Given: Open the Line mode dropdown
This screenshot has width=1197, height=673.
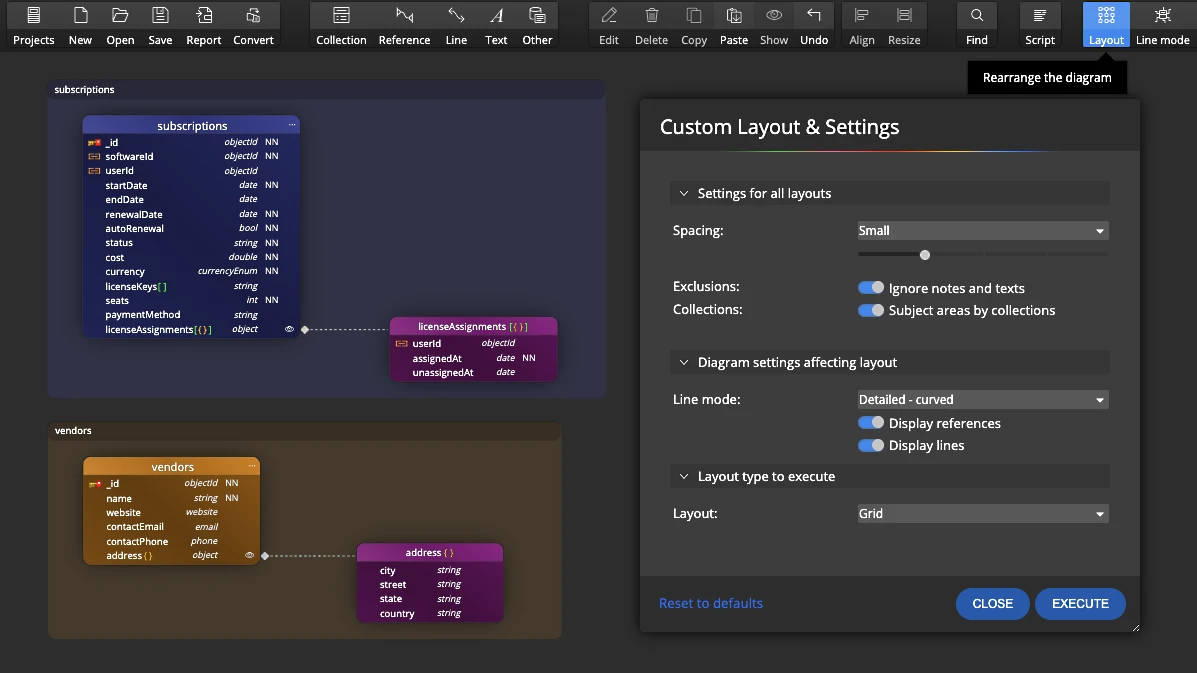Looking at the screenshot, I should click(982, 400).
